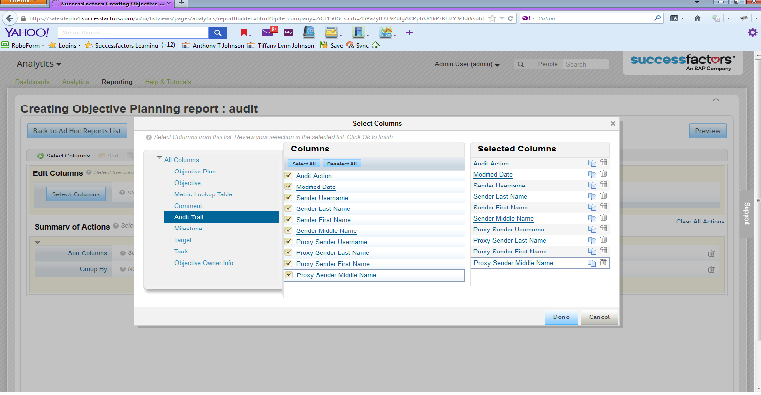This screenshot has width=761, height=395.
Task: Uncheck the Modified Date checkbox
Action: (288, 186)
